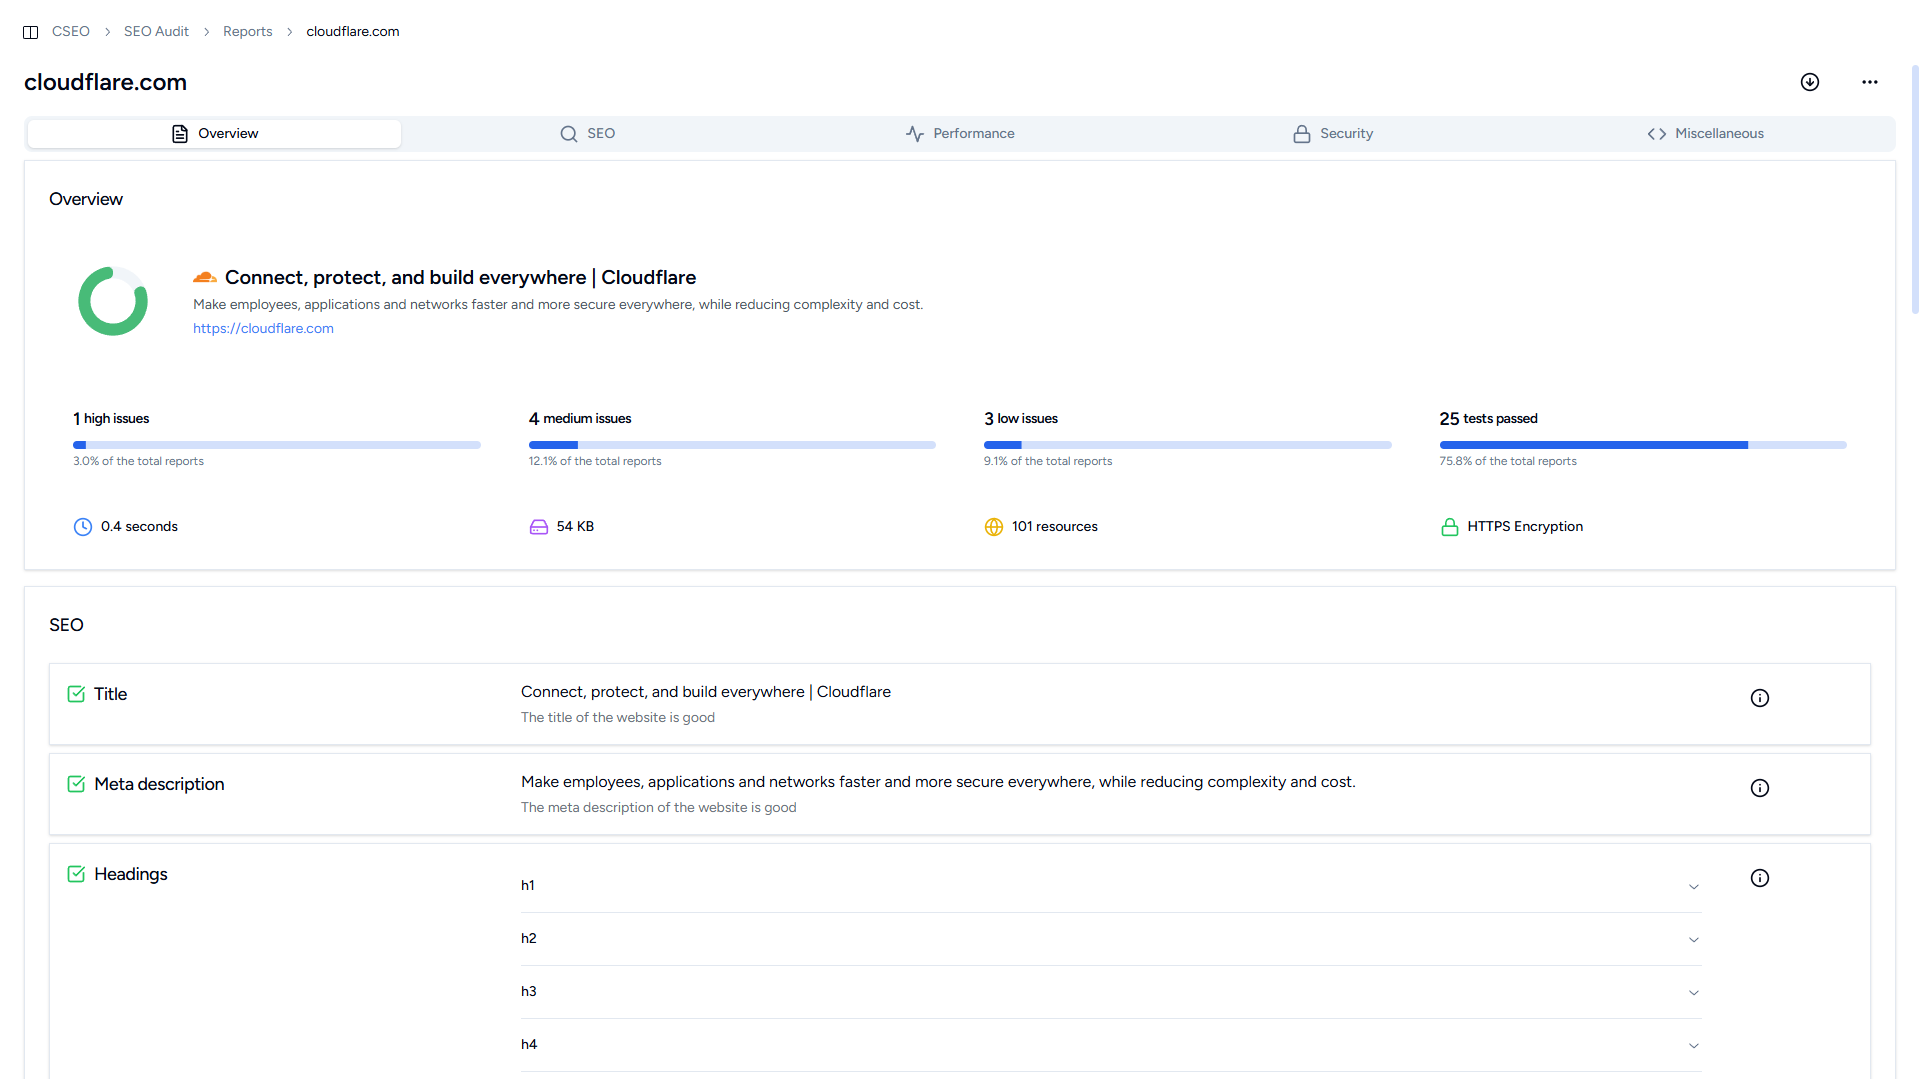Image resolution: width=1919 pixels, height=1079 pixels.
Task: Expand the h3 headings list
Action: [x=1693, y=992]
